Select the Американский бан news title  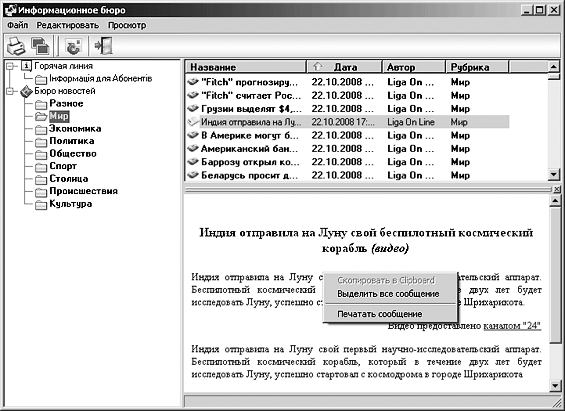point(249,149)
